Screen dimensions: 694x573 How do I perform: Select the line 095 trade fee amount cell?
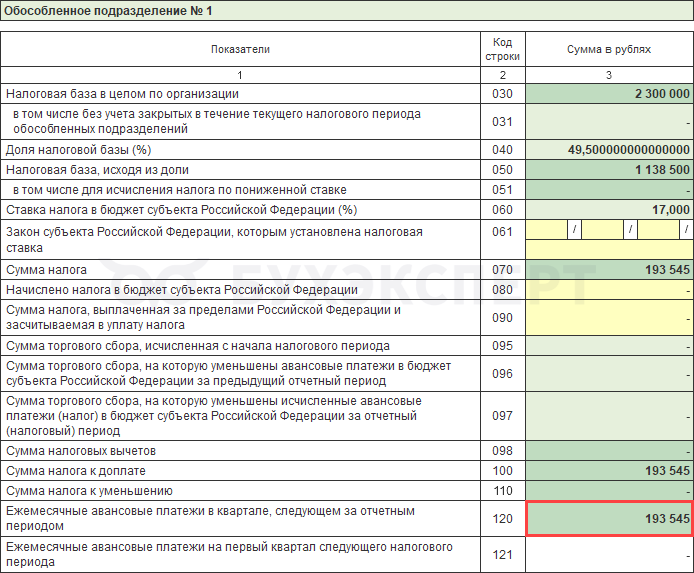coord(609,346)
